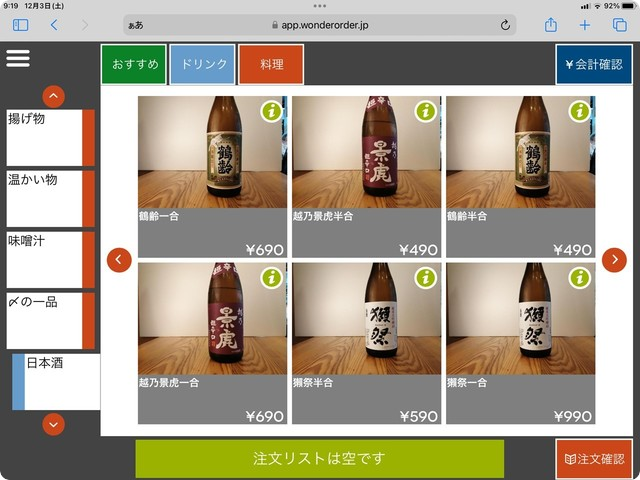Tap the ぁあ reader/text size control

tap(136, 25)
